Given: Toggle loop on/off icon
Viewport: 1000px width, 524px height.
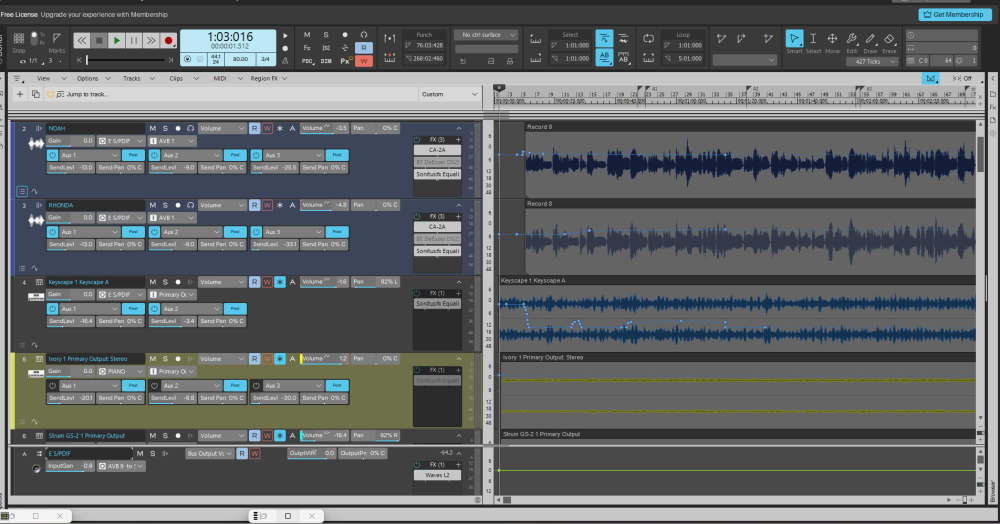Looking at the screenshot, I should 649,38.
